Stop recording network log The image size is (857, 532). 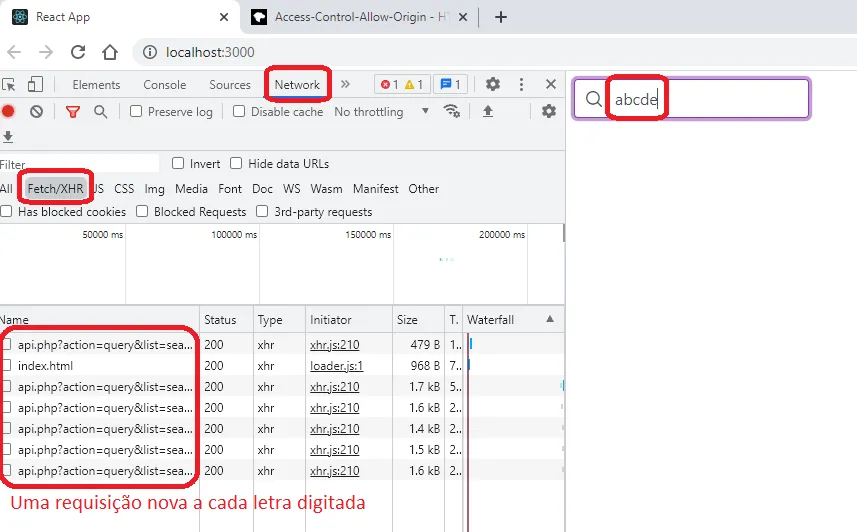(x=8, y=112)
